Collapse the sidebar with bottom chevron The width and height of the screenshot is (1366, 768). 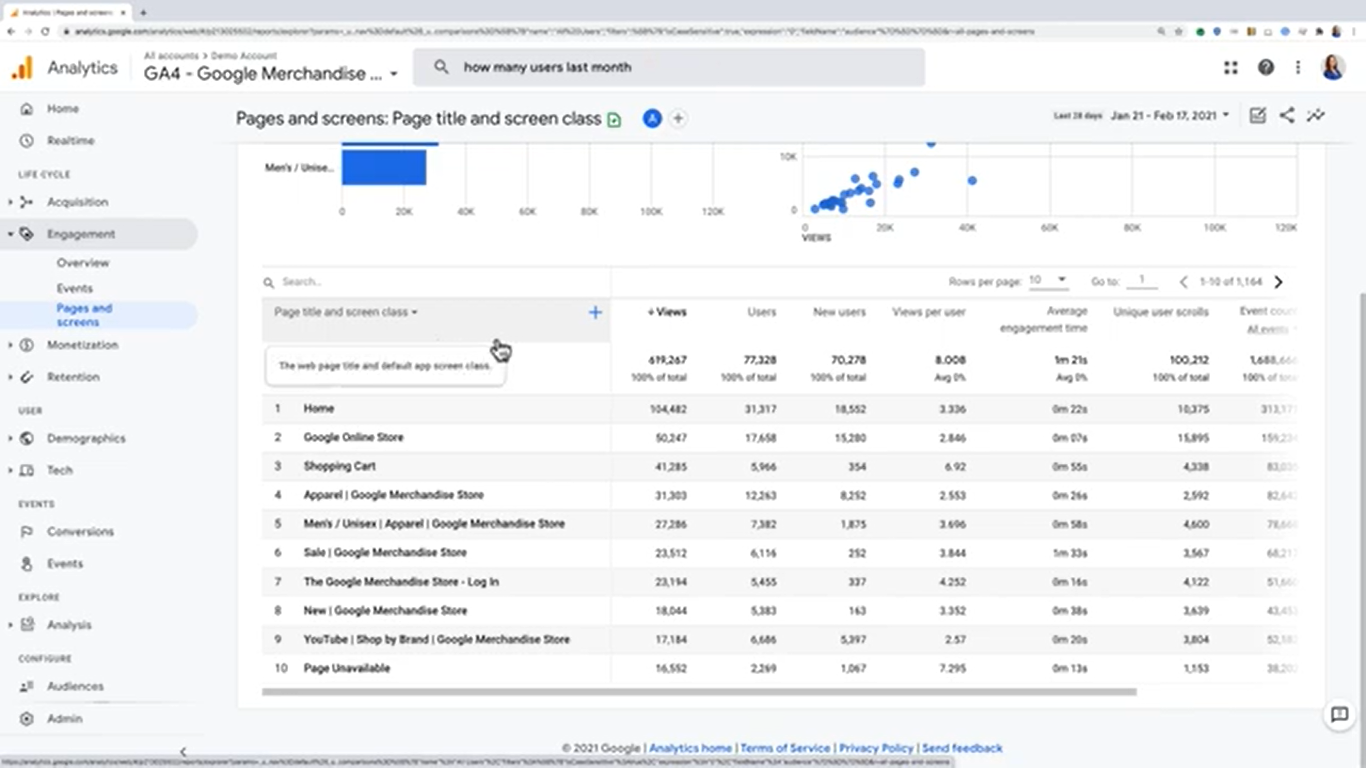point(183,751)
